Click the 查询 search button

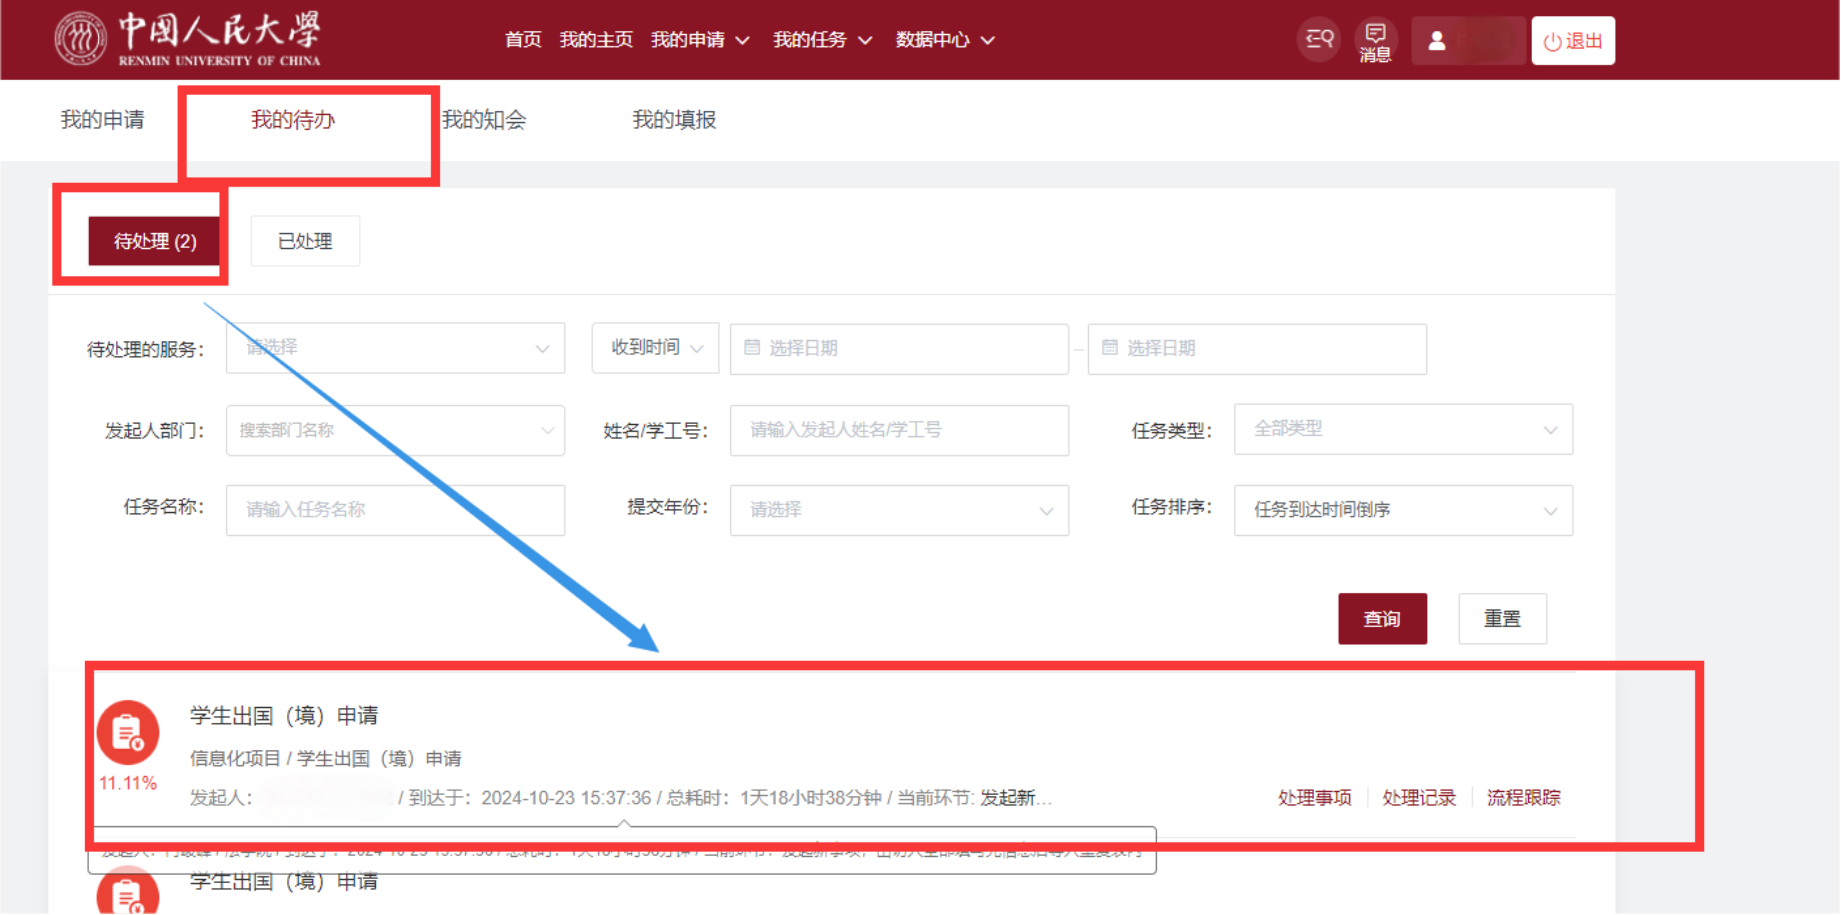click(1382, 619)
